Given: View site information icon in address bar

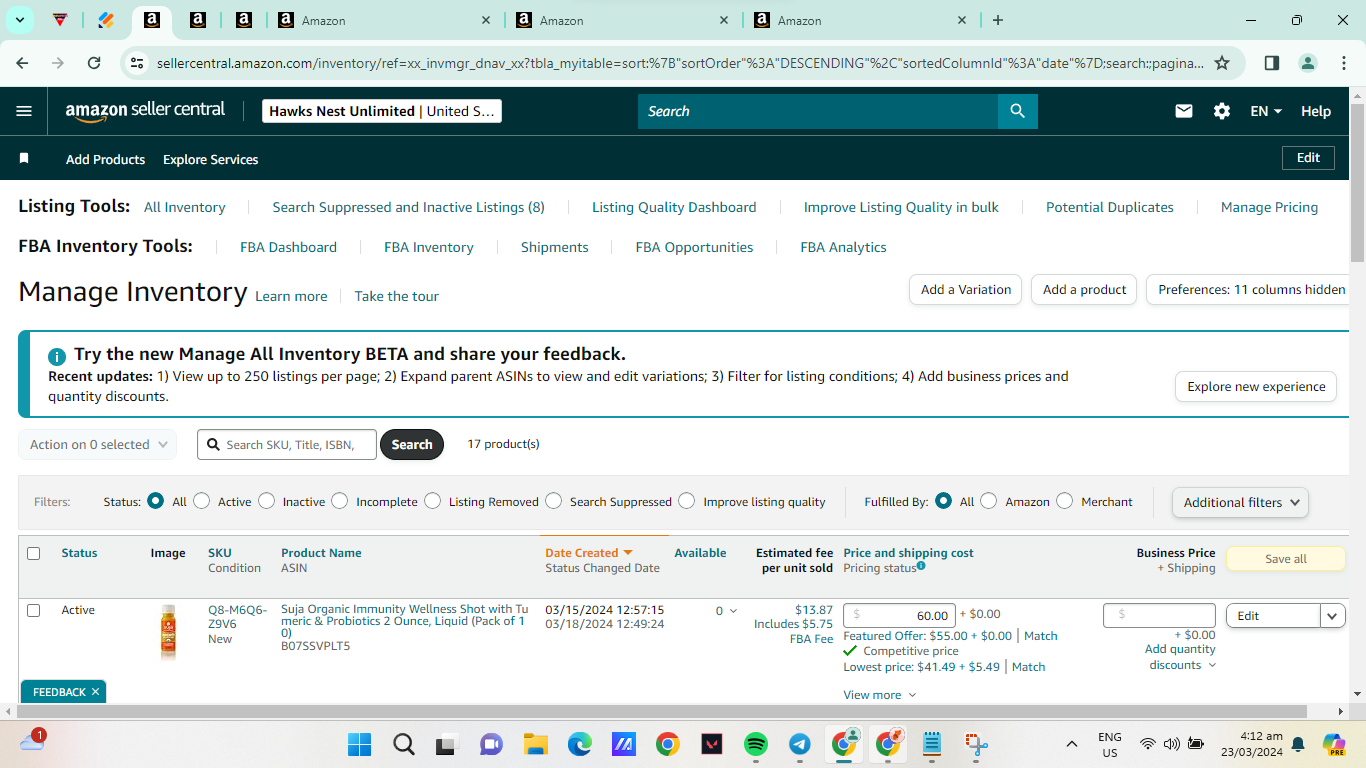Looking at the screenshot, I should [x=137, y=63].
